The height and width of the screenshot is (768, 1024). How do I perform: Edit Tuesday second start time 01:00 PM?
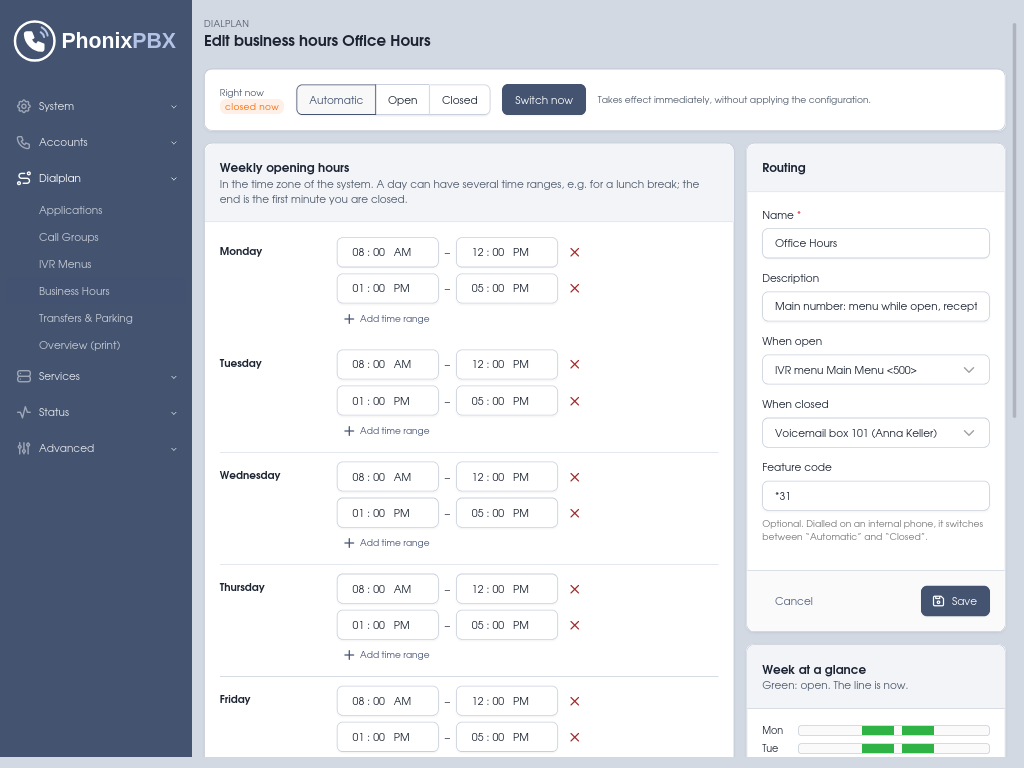coord(388,401)
